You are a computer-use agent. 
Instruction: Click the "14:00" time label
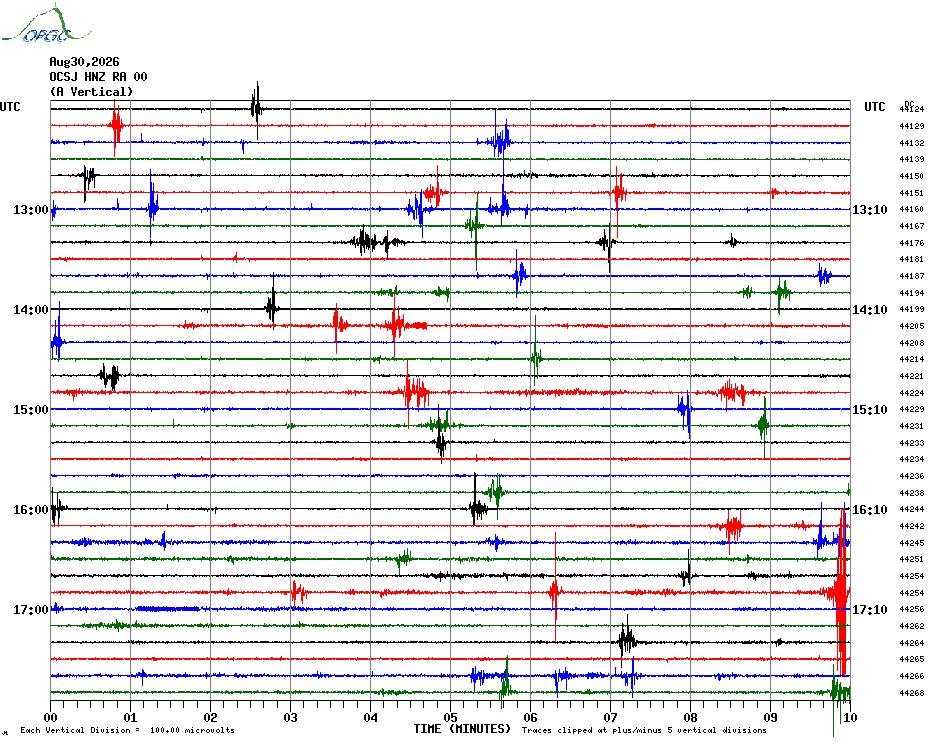tap(31, 310)
